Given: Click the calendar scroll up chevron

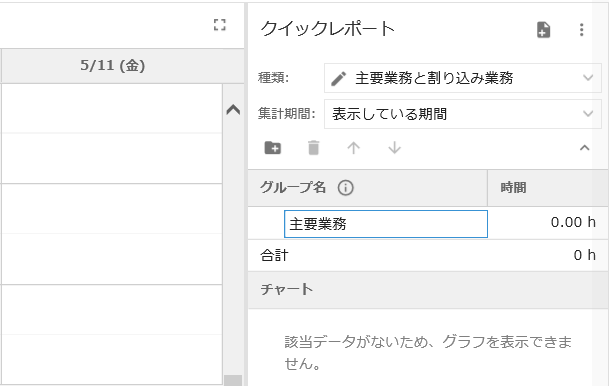Looking at the screenshot, I should pyautogui.click(x=233, y=110).
